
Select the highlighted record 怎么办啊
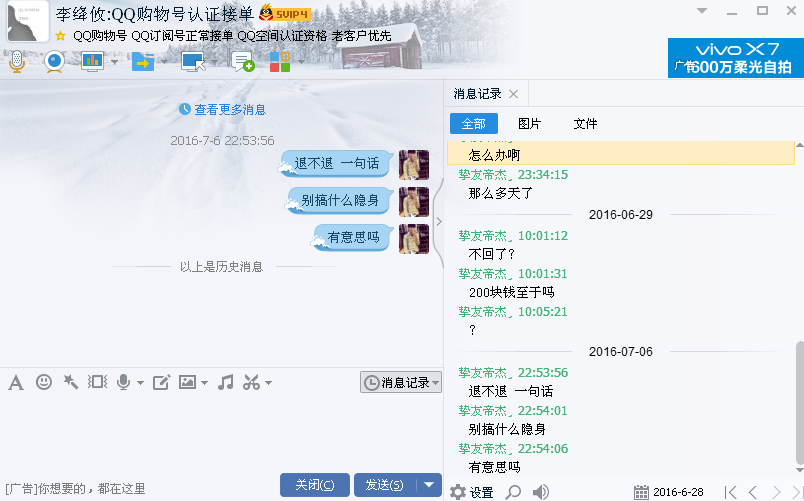pyautogui.click(x=621, y=154)
